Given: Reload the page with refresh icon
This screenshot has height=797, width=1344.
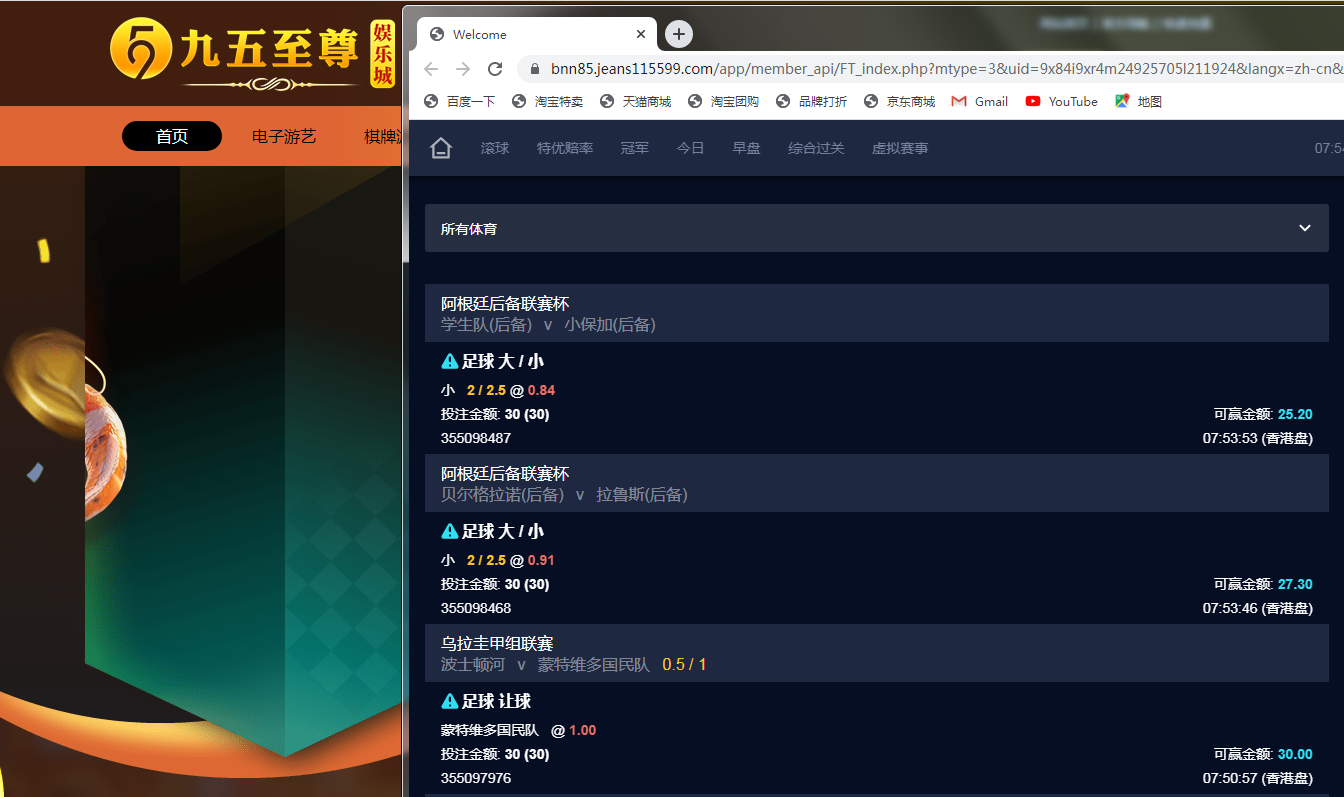Looking at the screenshot, I should point(495,68).
